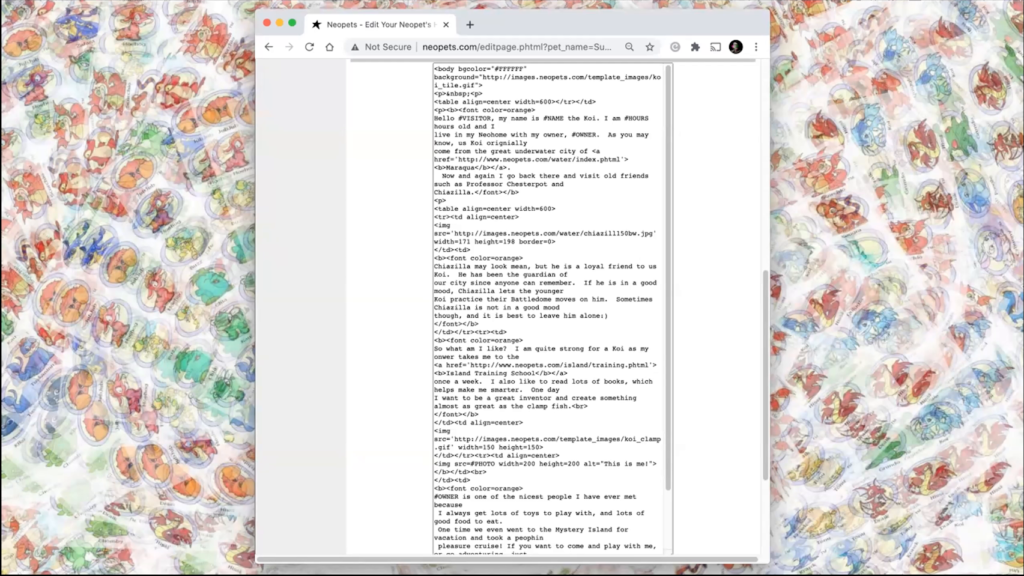Minimize the window with yellow button
Image resolution: width=1024 pixels, height=576 pixels.
point(280,23)
